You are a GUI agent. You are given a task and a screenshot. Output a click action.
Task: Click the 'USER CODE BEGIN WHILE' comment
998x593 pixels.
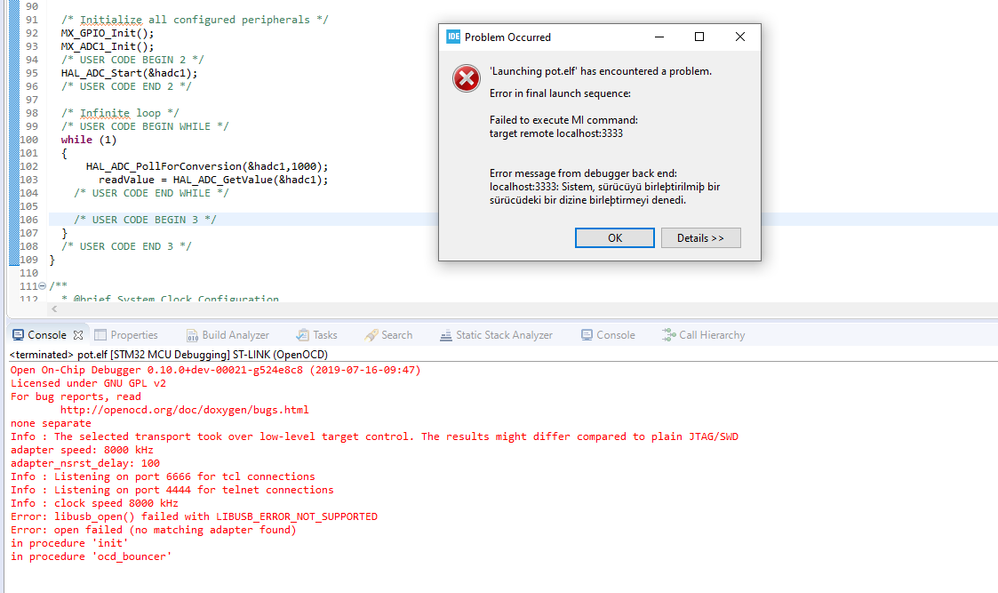coord(144,127)
